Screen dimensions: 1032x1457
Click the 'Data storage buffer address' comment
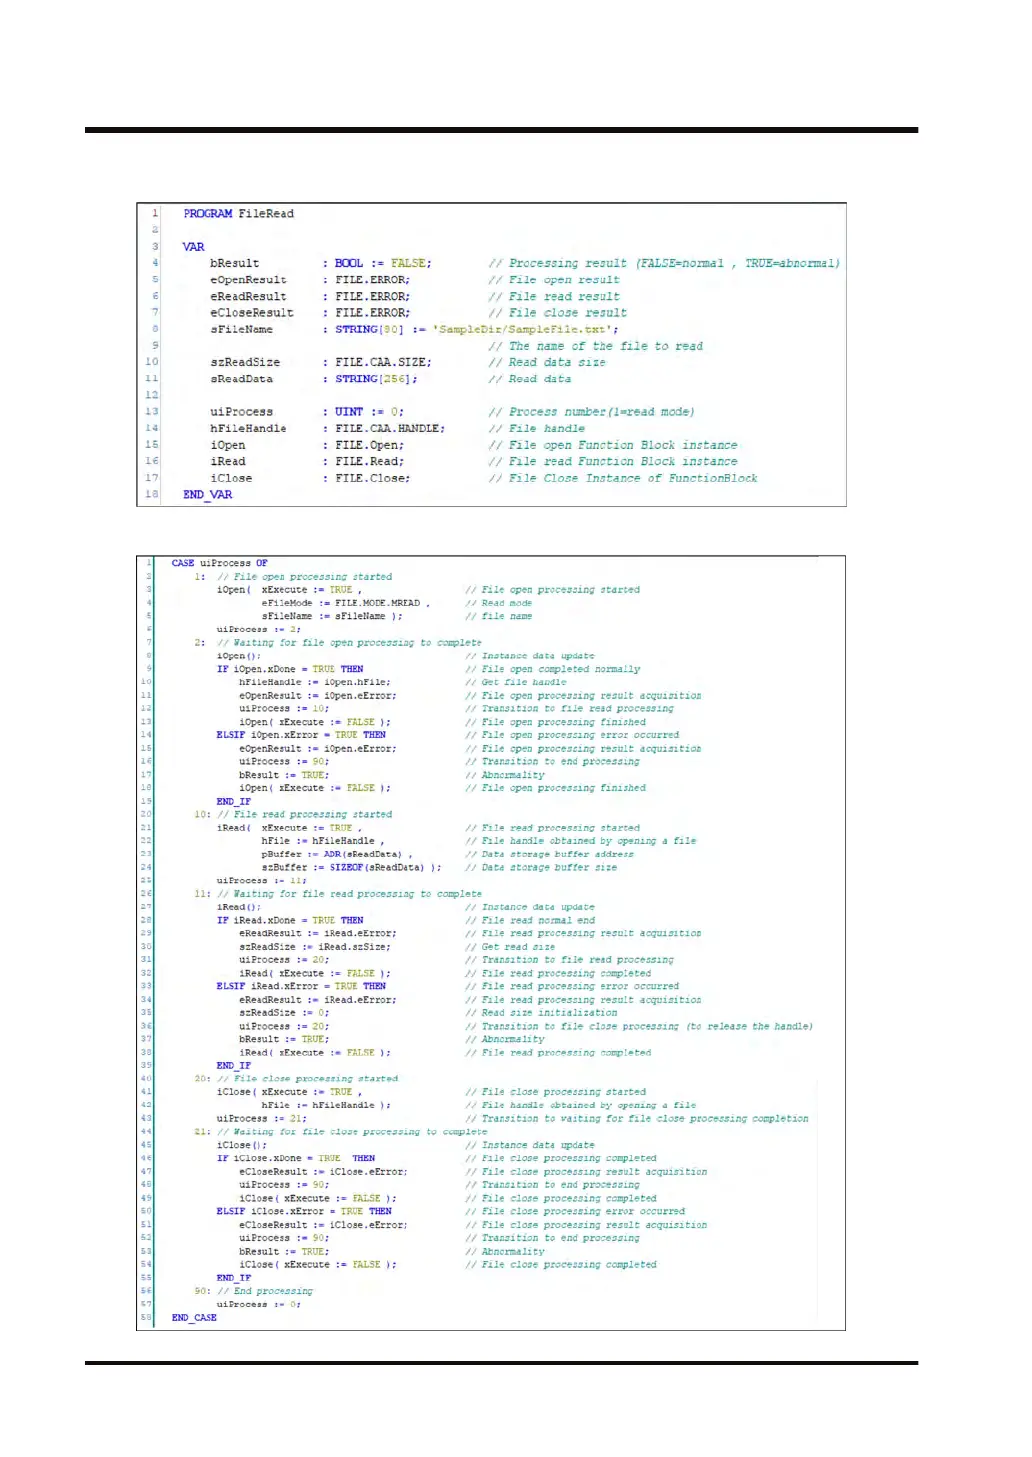click(x=557, y=854)
